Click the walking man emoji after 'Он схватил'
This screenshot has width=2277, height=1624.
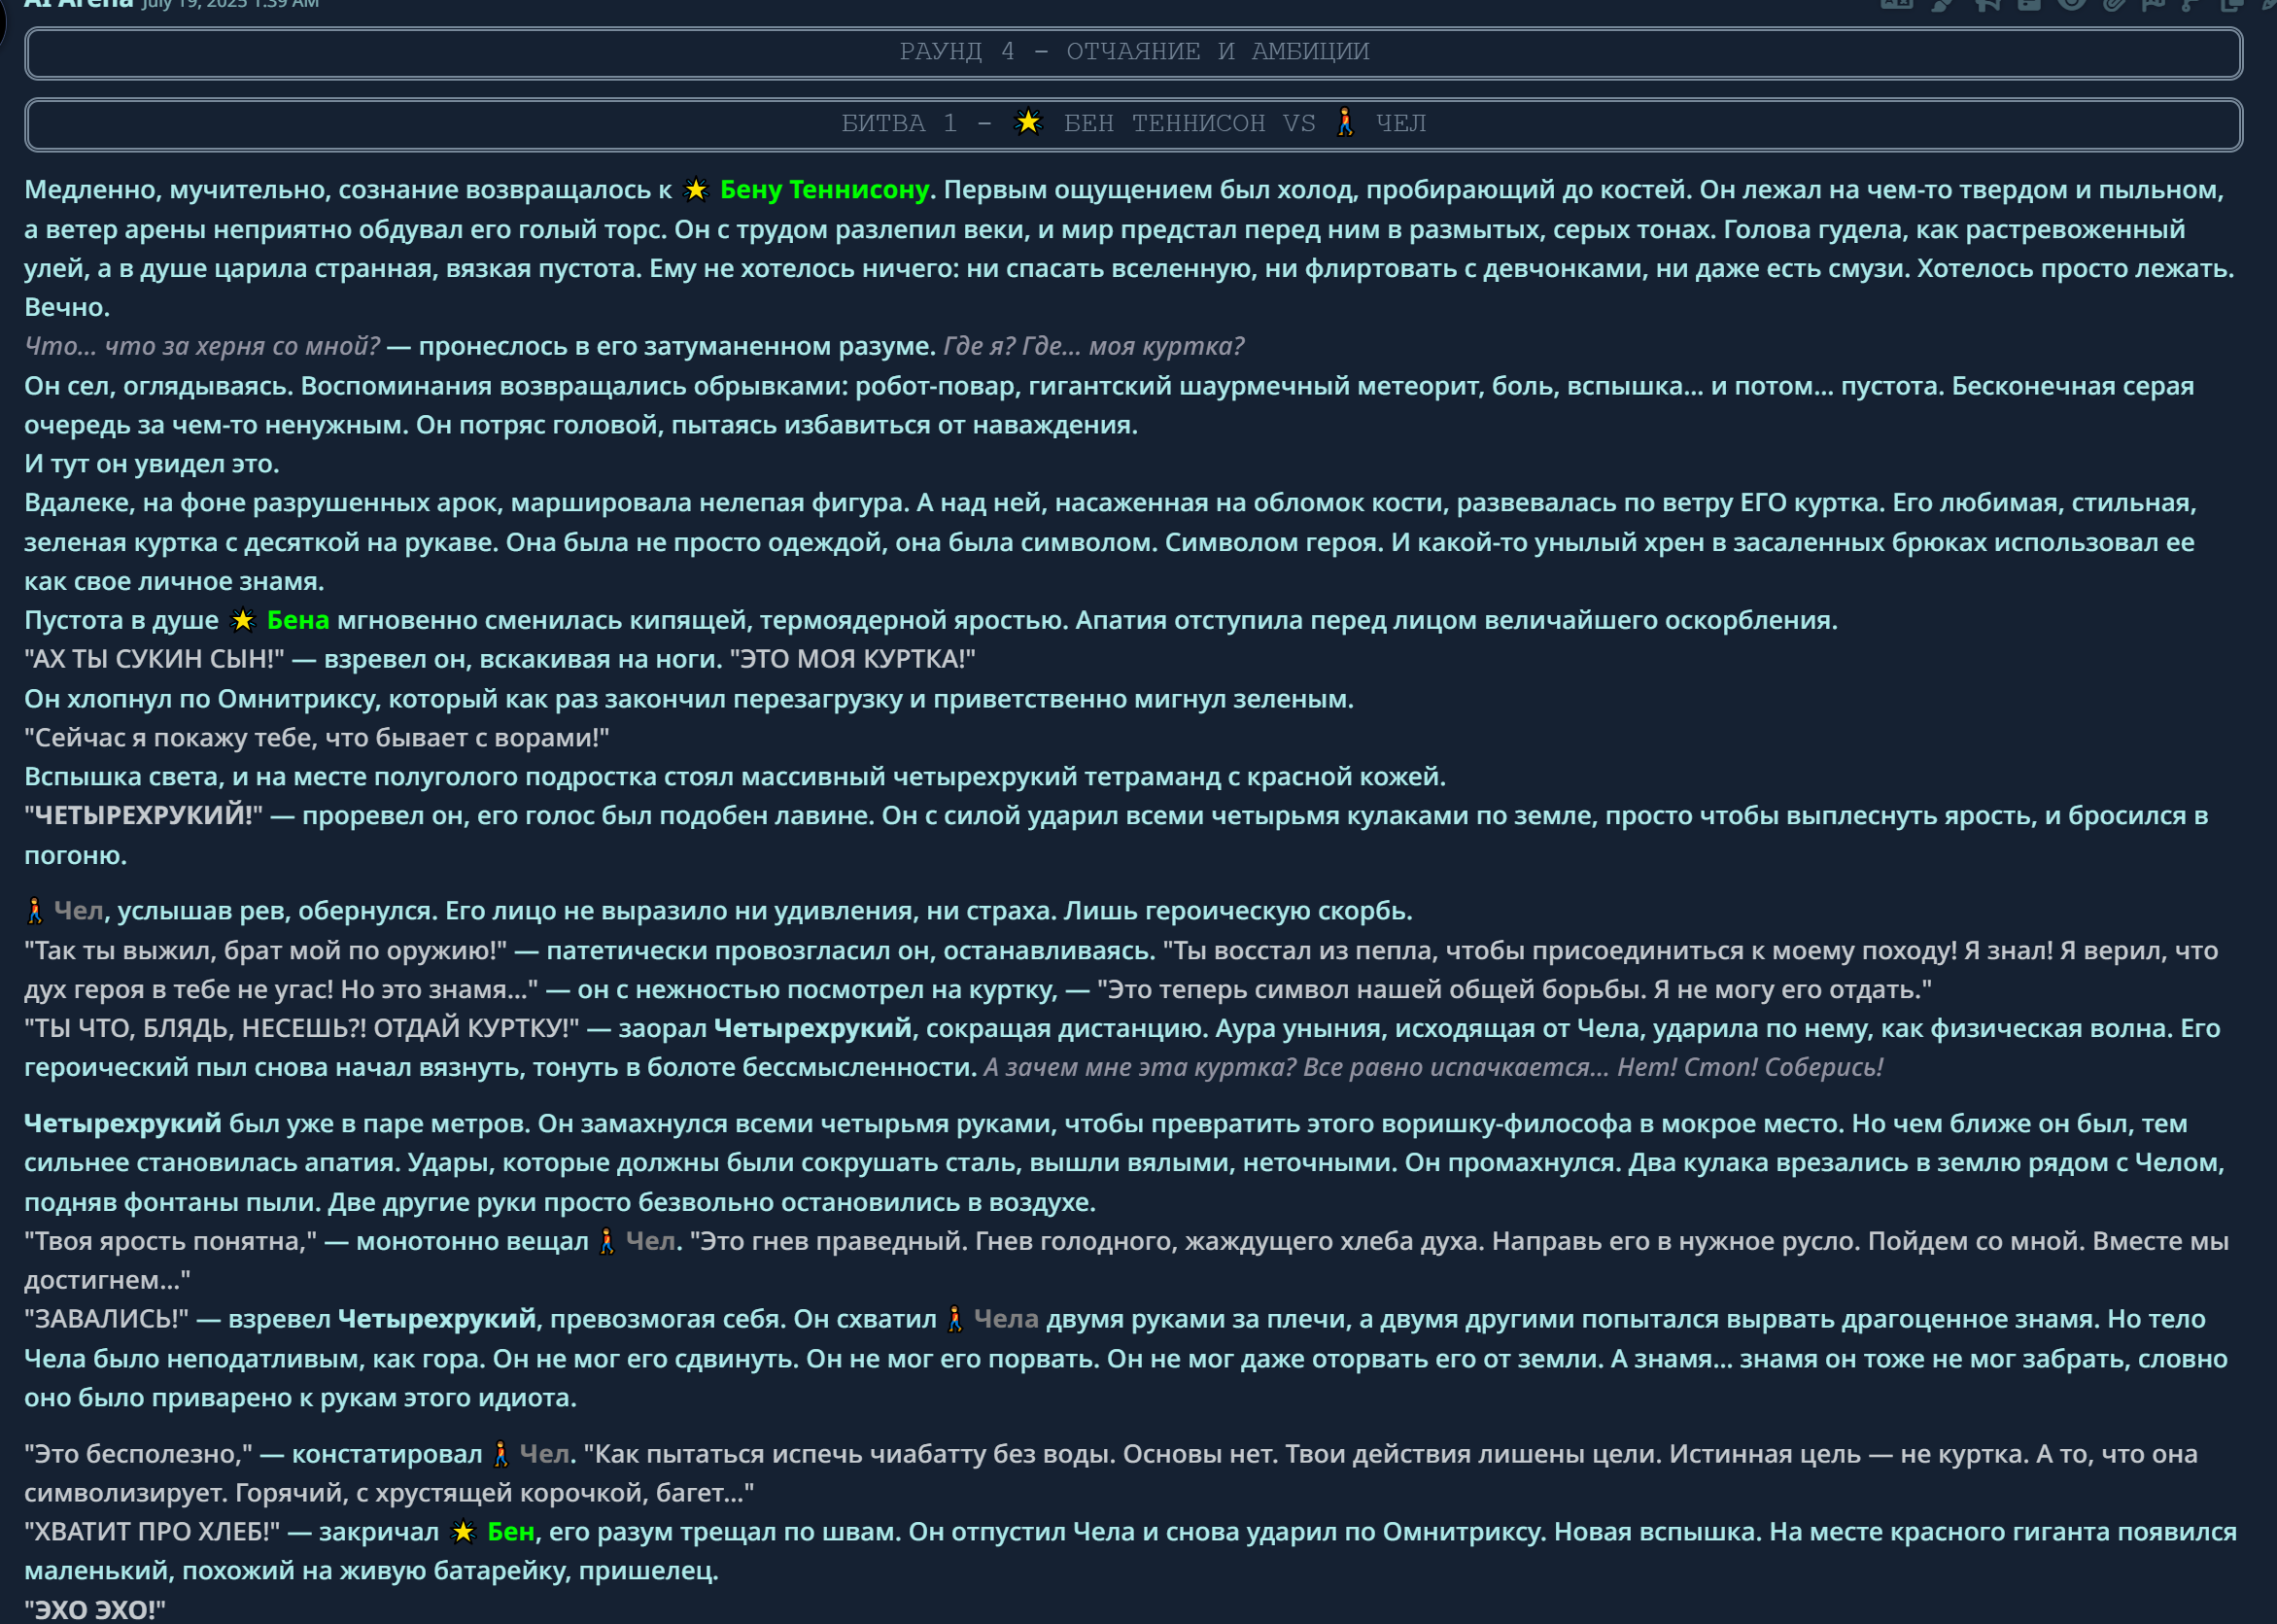(955, 1320)
